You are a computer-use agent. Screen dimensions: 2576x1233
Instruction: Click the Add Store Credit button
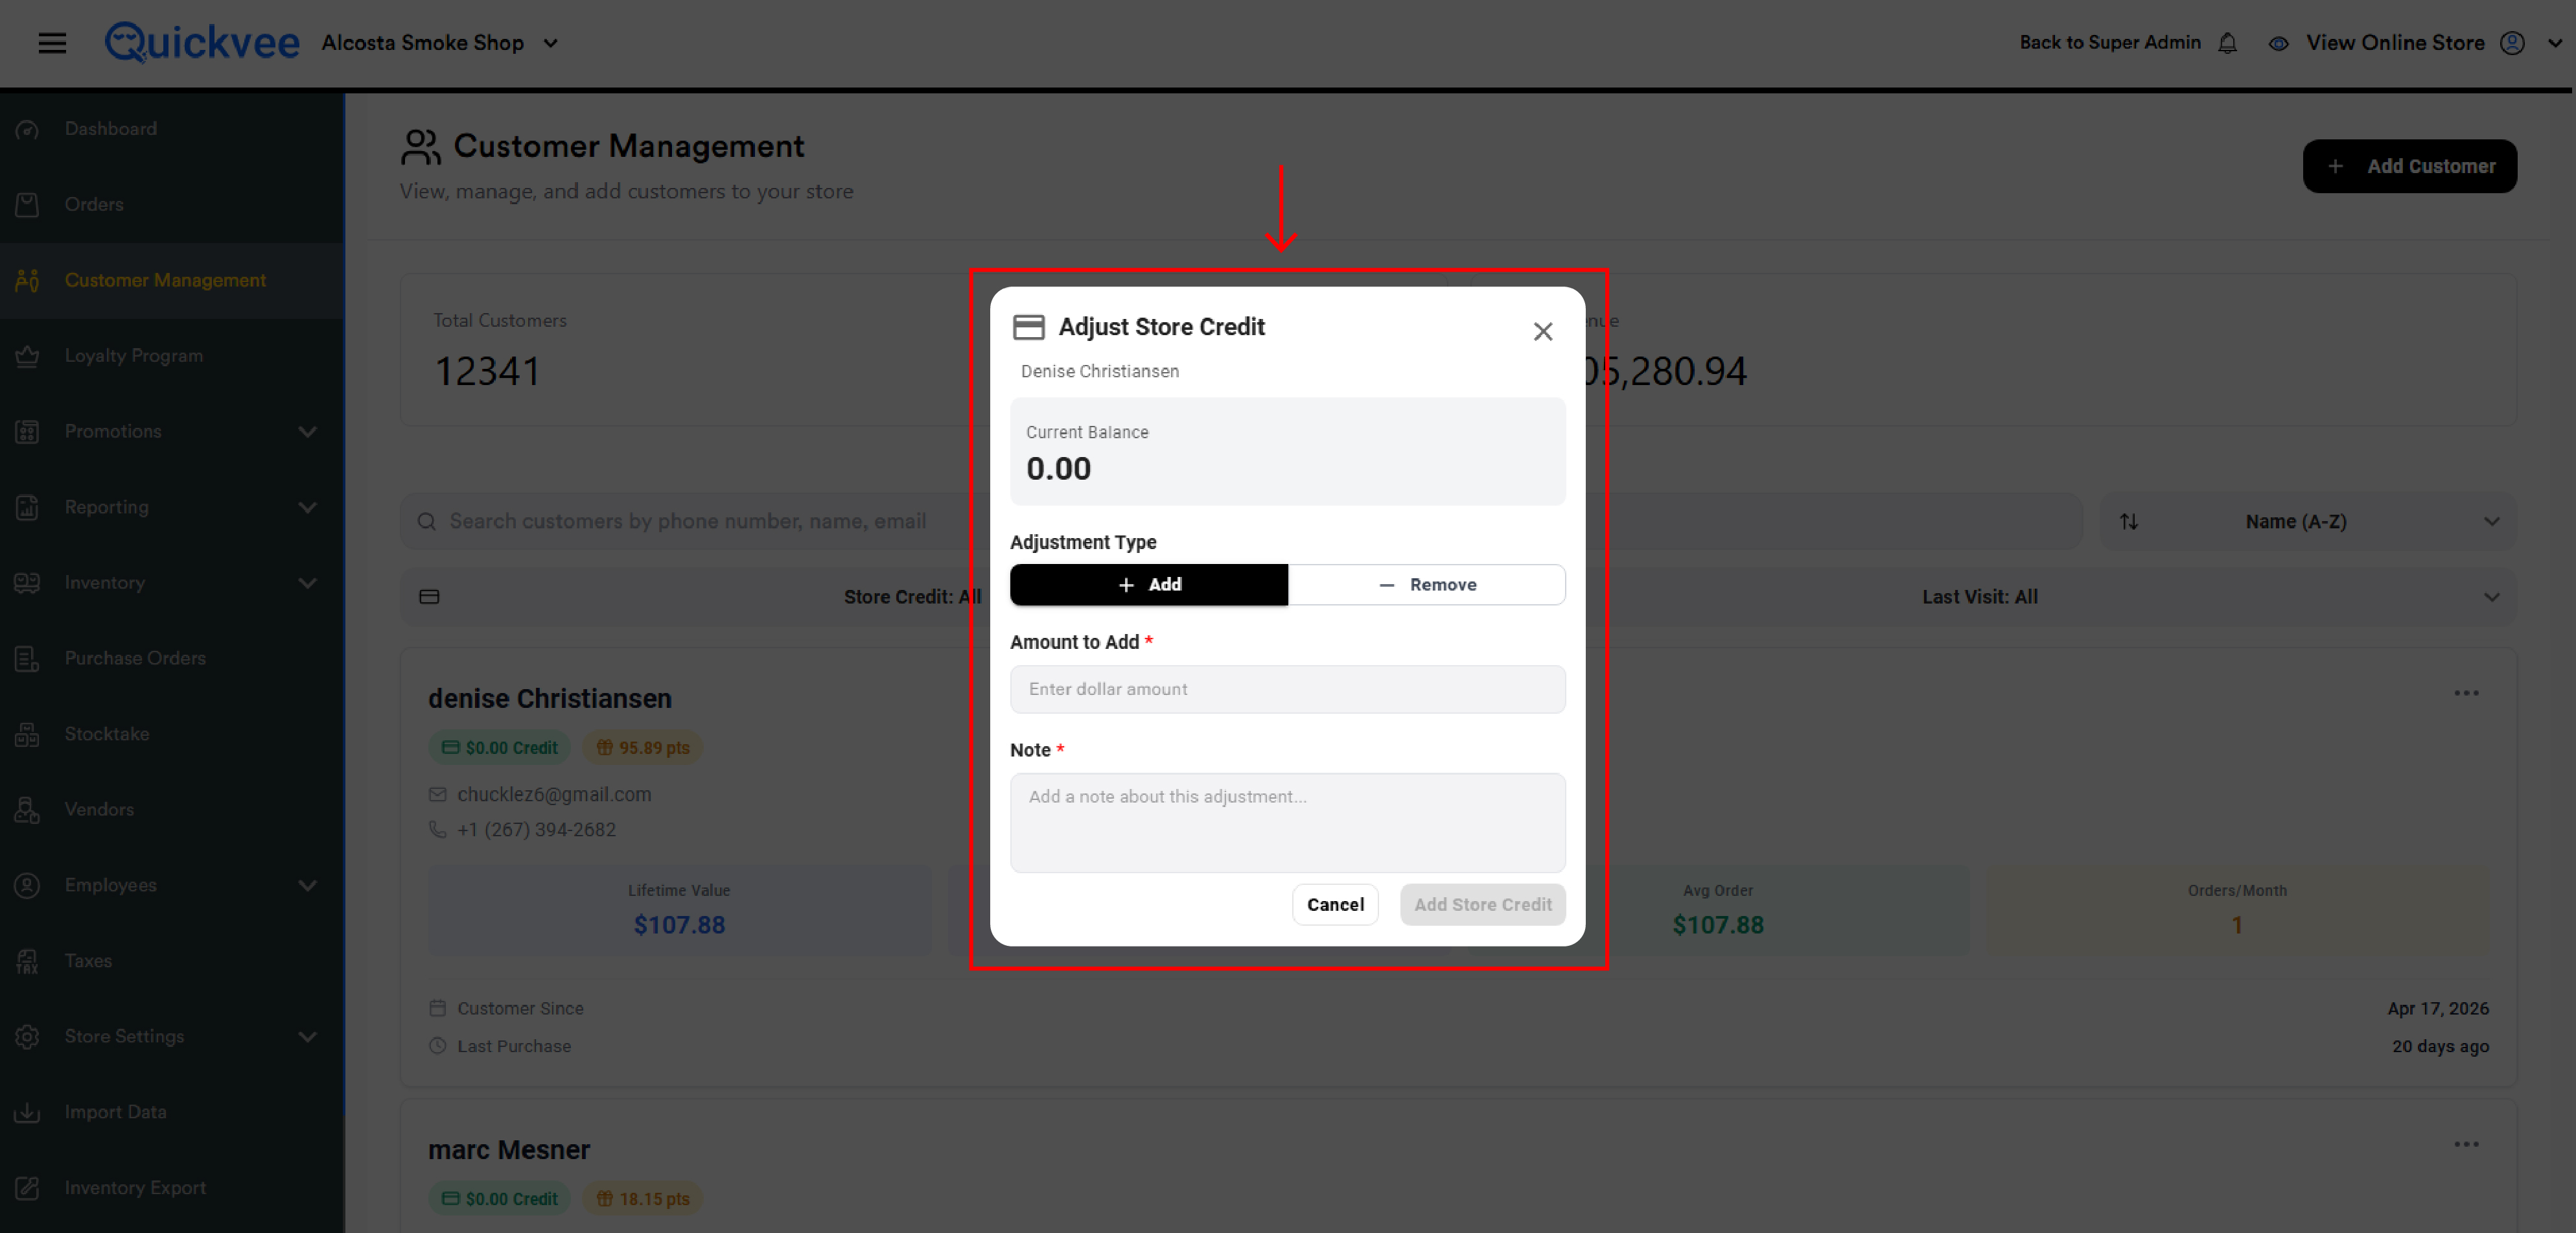point(1483,905)
